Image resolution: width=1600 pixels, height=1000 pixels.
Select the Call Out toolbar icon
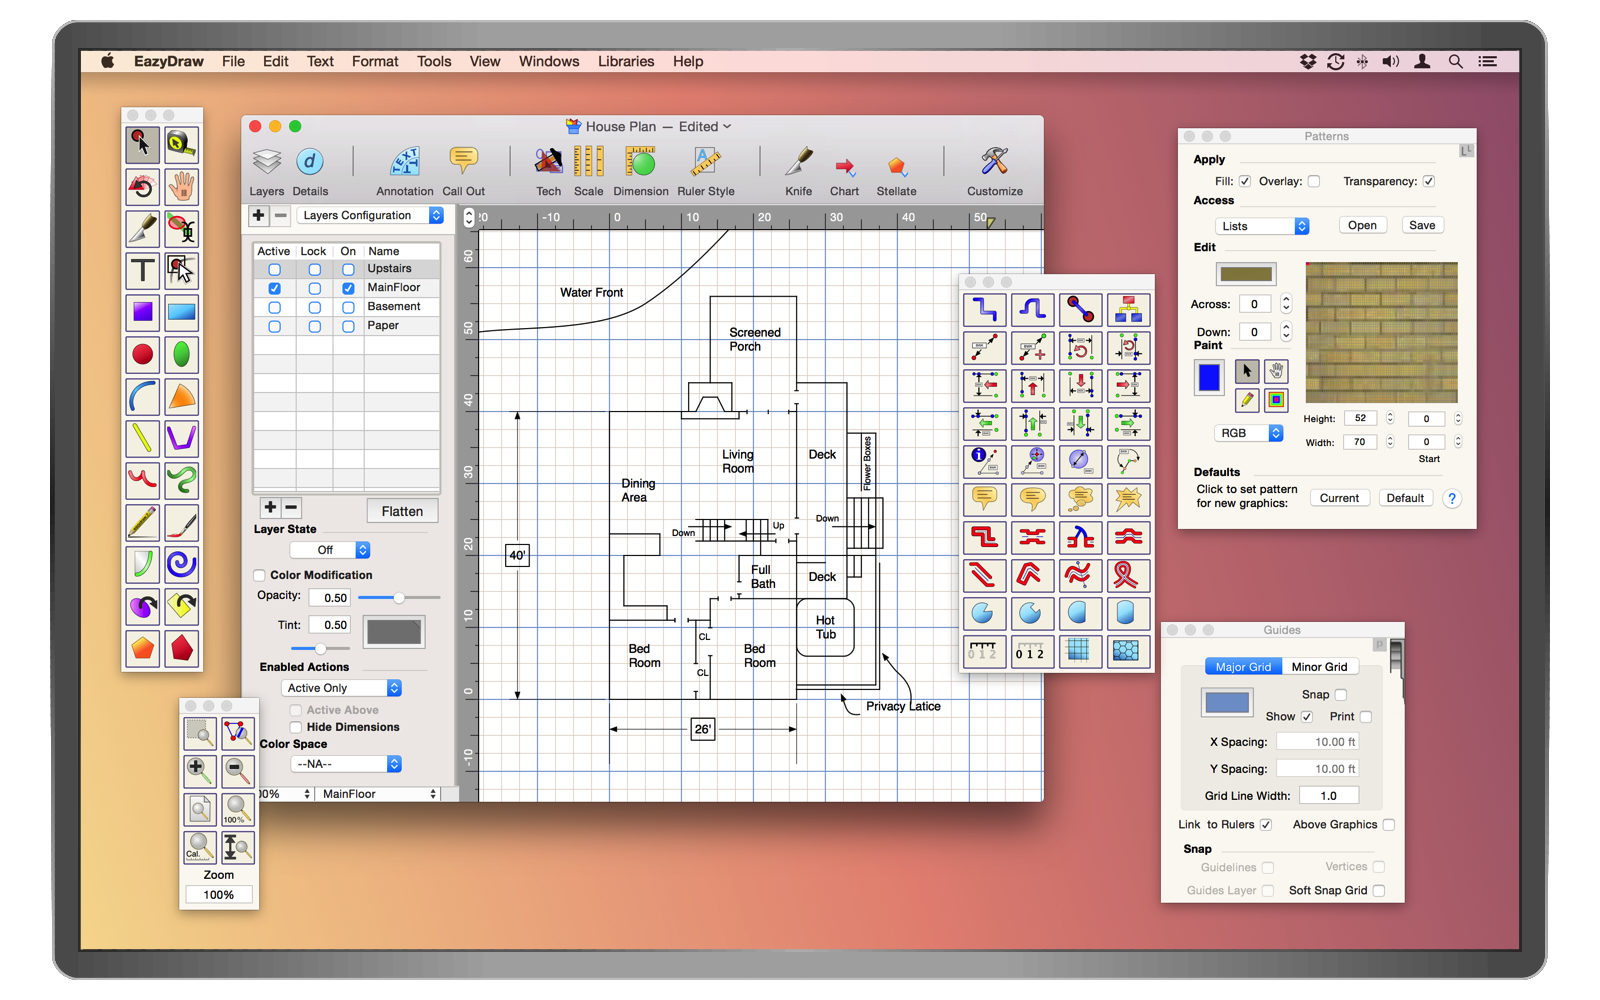click(x=463, y=171)
